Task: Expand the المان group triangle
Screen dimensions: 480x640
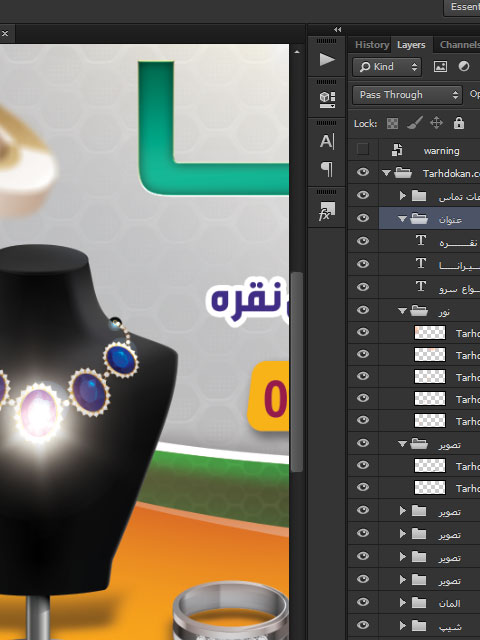Action: (402, 602)
